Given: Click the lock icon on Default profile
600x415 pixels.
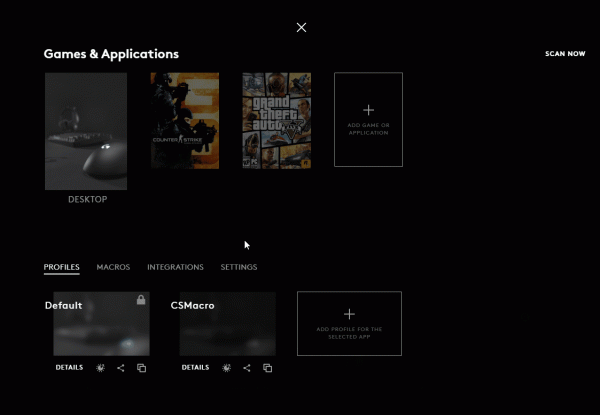Looking at the screenshot, I should tap(141, 300).
